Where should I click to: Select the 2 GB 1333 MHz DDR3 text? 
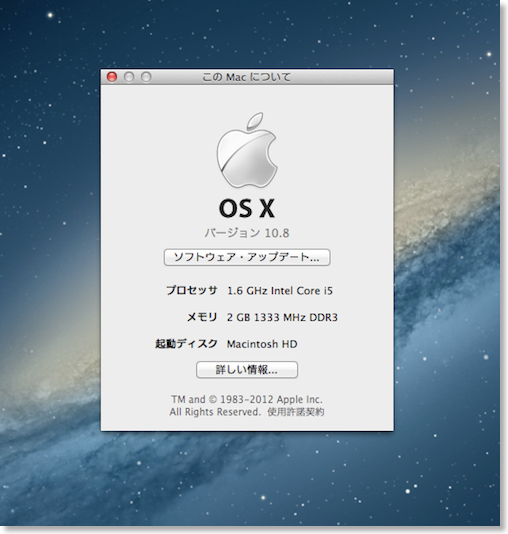pos(282,317)
